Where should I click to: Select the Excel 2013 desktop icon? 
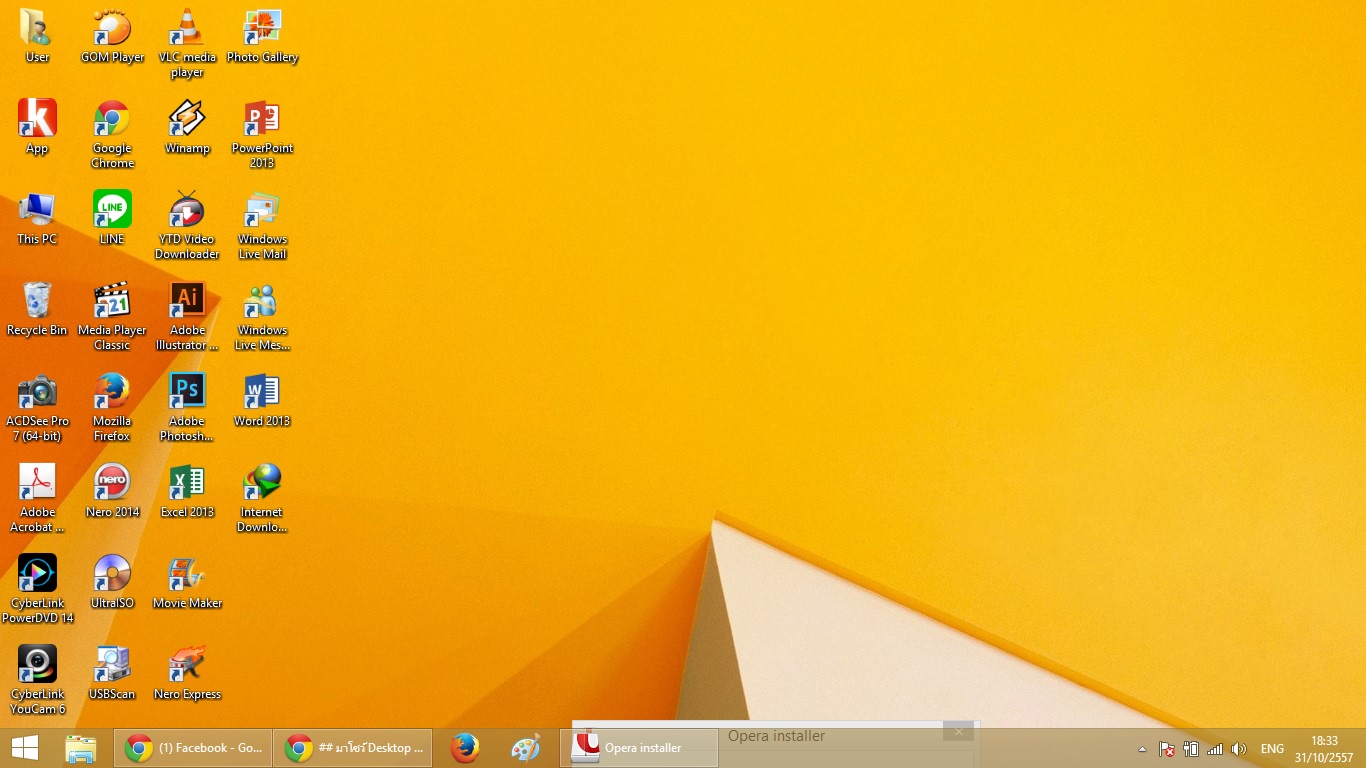187,491
